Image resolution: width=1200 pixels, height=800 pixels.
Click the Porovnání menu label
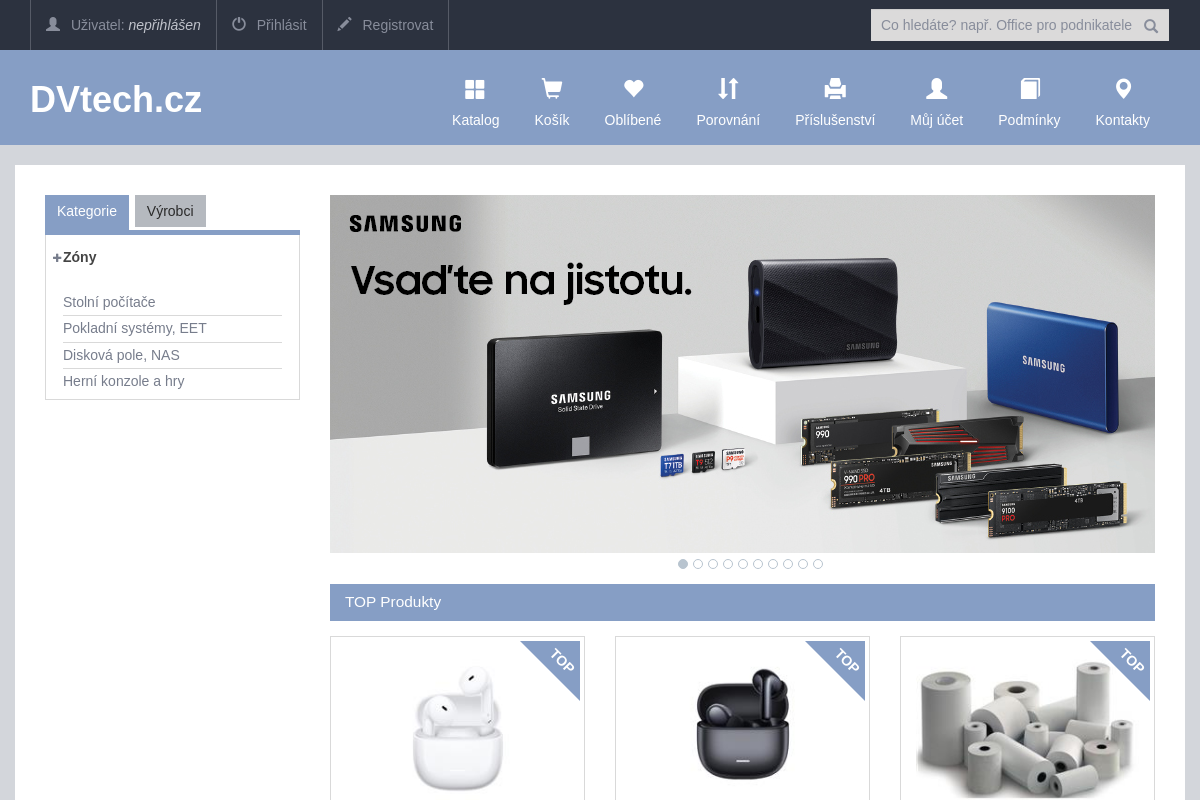coord(728,120)
